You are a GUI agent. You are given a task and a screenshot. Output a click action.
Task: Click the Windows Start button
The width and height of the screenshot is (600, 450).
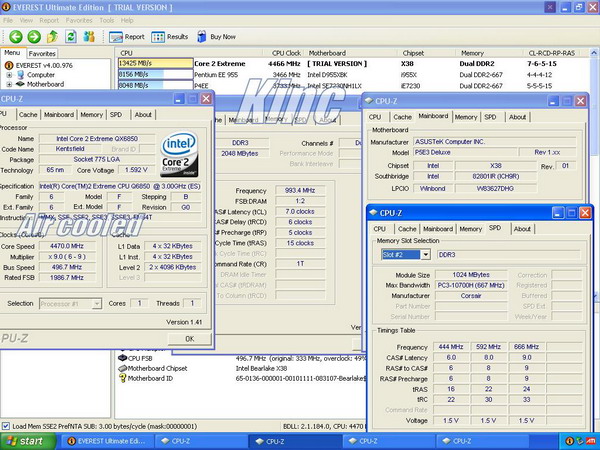tap(24, 440)
